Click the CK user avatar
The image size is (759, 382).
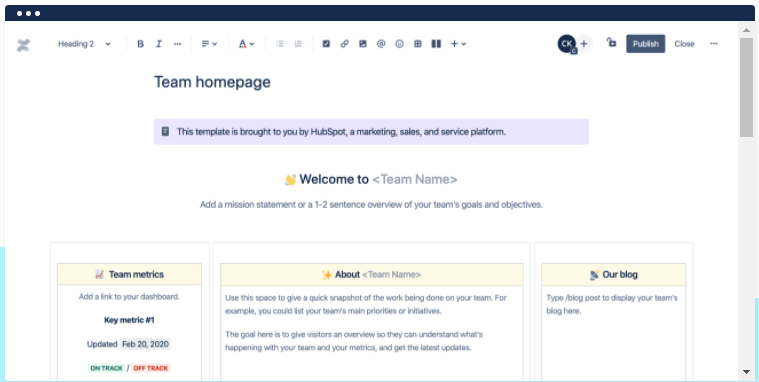pos(566,44)
